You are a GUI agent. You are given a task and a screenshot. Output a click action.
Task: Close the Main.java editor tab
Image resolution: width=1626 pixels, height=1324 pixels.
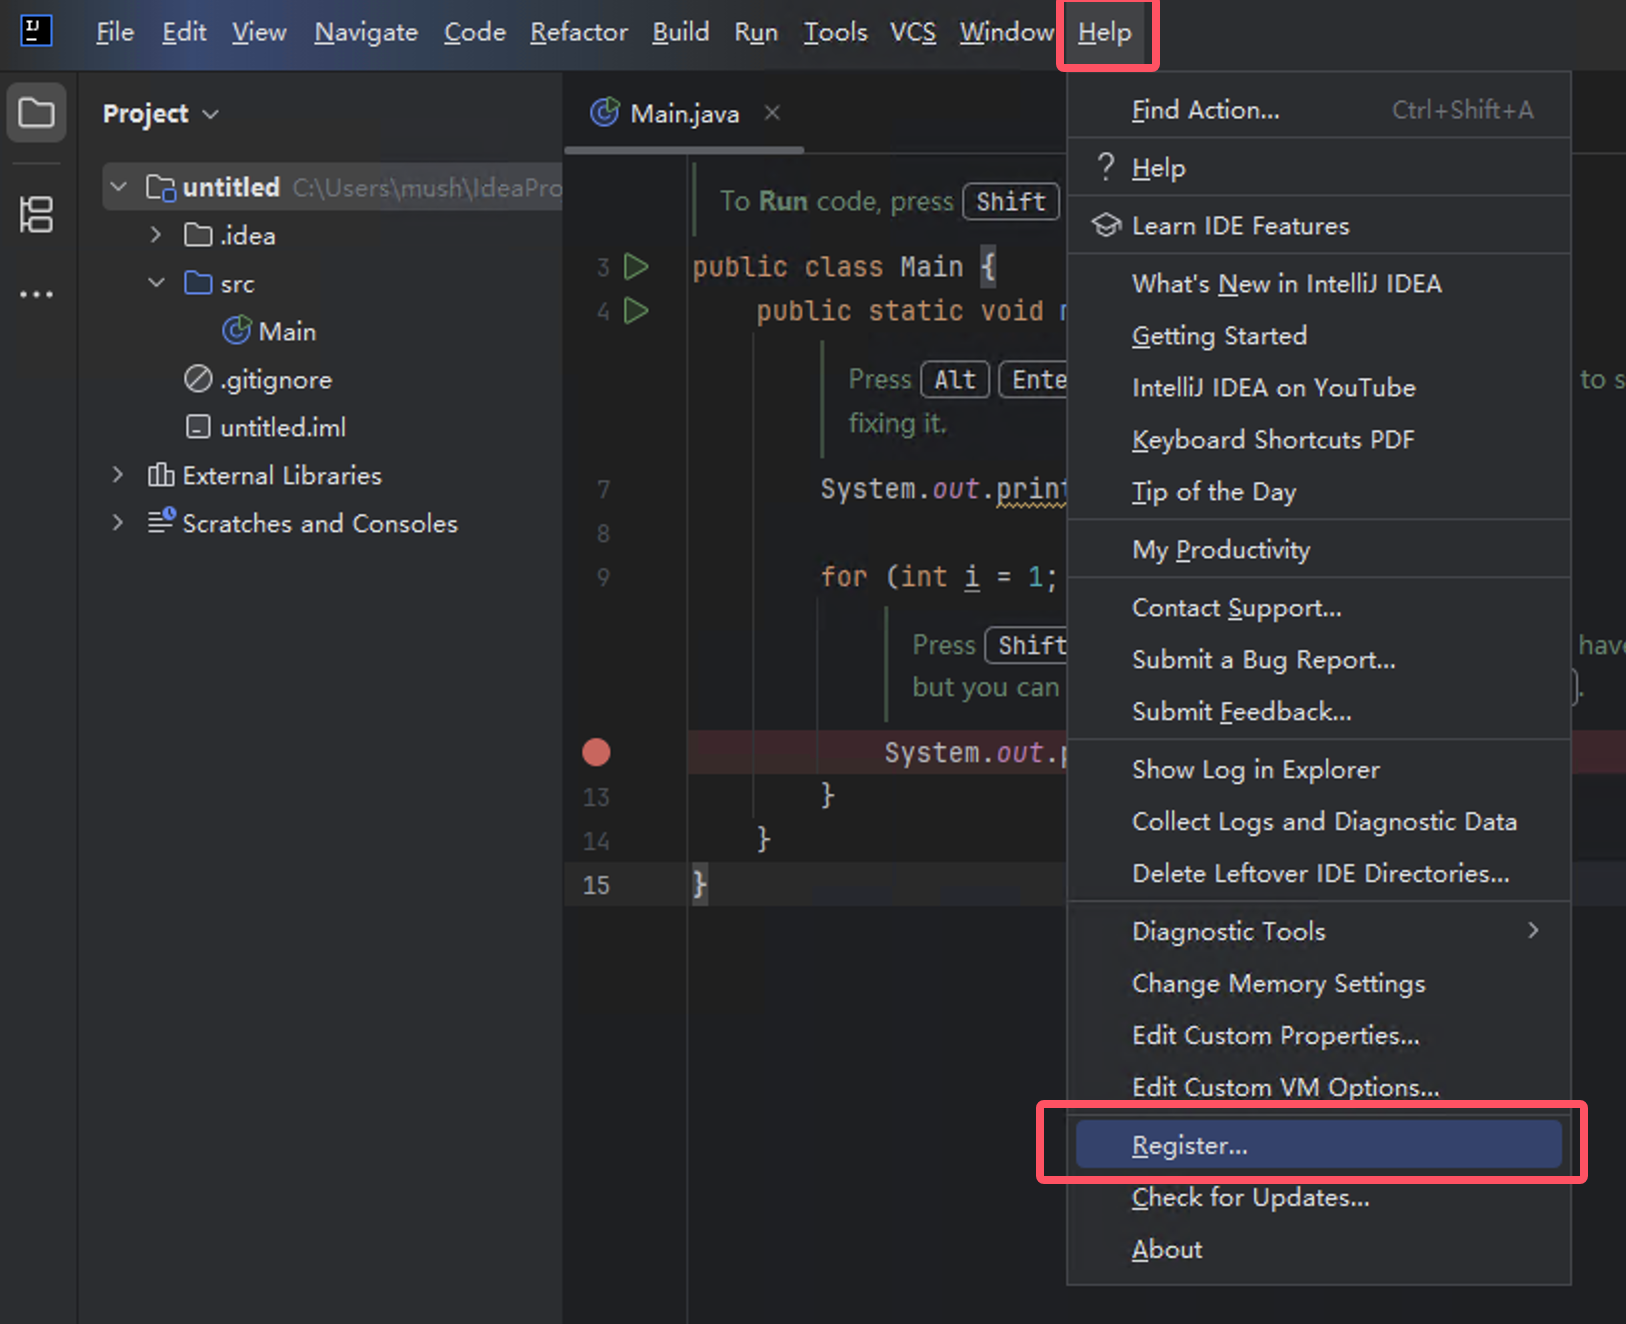[x=772, y=113]
